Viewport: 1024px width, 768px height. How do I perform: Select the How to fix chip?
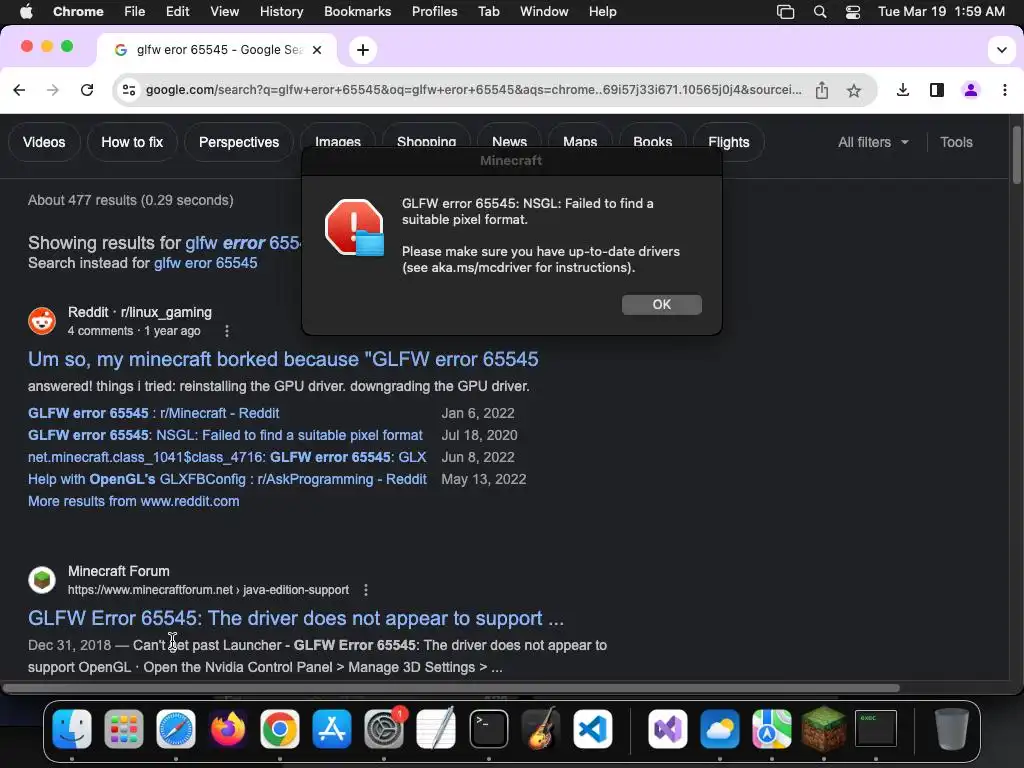[x=132, y=142]
